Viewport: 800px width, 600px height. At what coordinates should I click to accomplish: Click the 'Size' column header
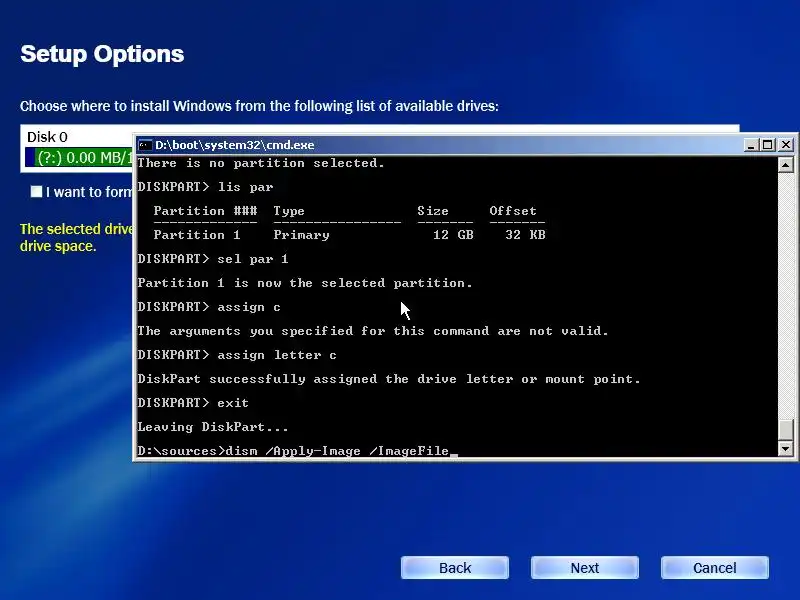[433, 211]
